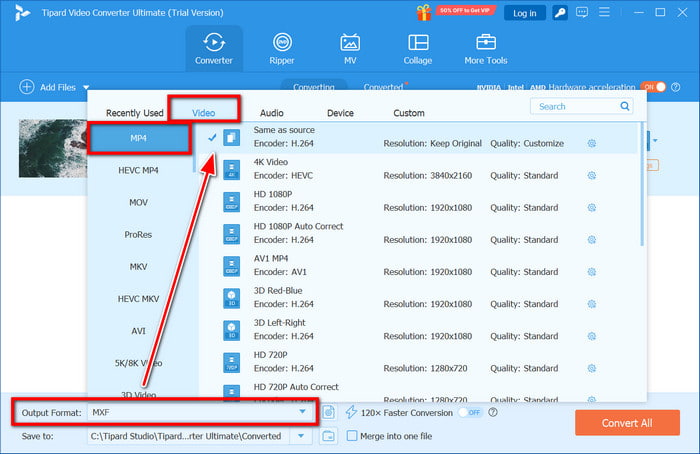Choose 3D Left-Right preset
The height and width of the screenshot is (454, 700).
point(420,330)
